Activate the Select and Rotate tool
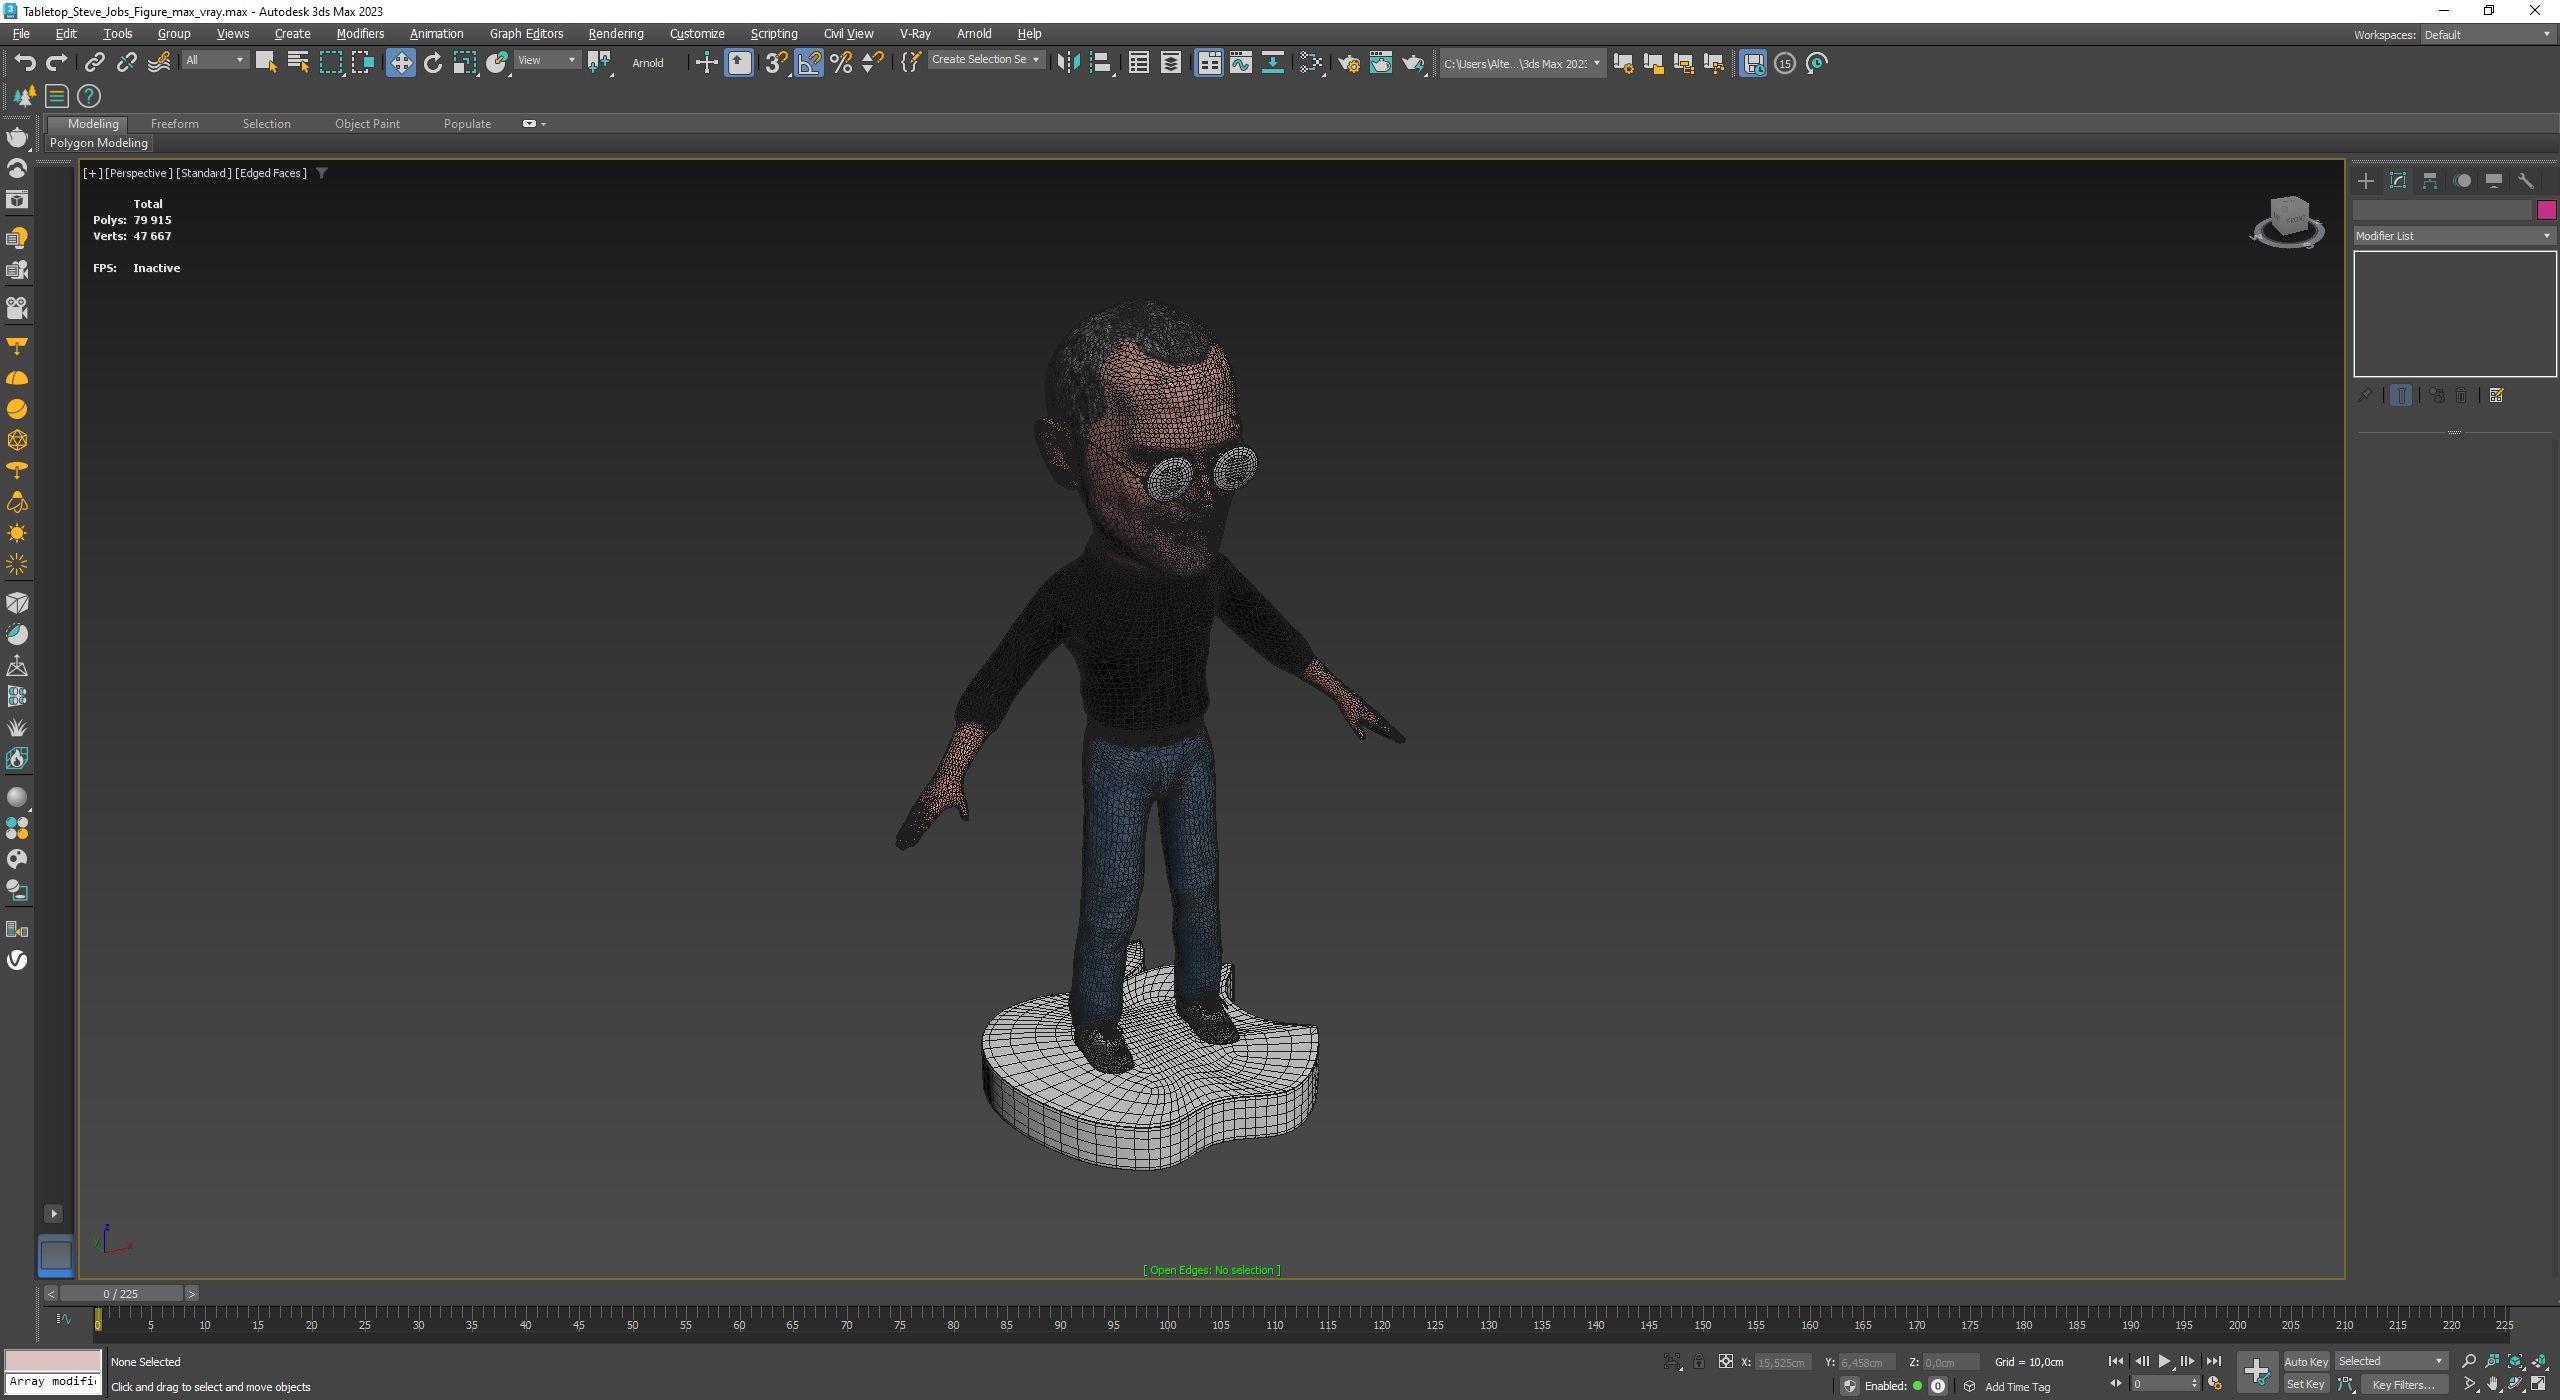 coord(433,63)
